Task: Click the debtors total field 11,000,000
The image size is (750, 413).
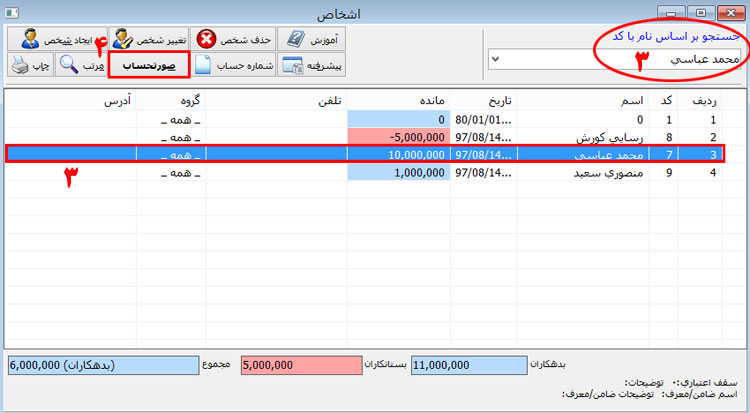Action: [468, 365]
